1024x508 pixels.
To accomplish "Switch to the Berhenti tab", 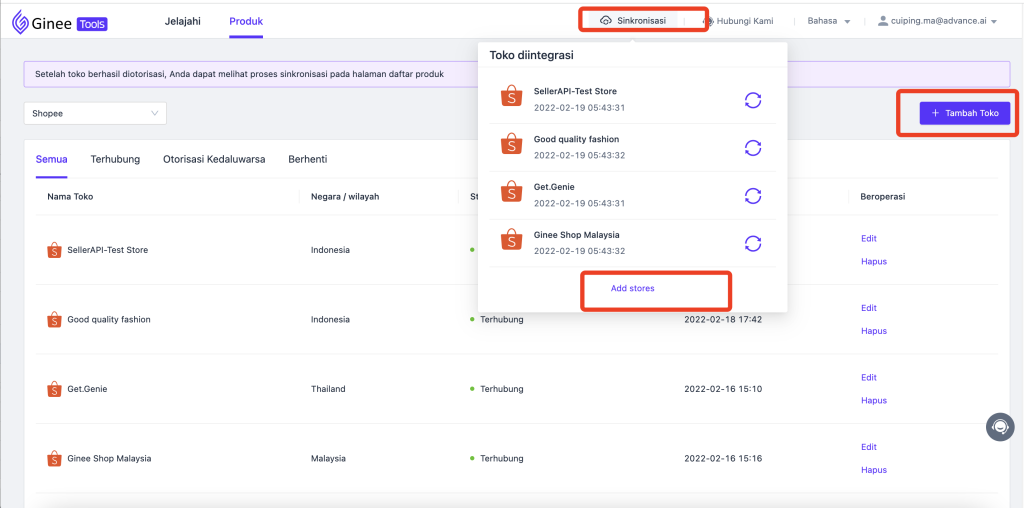I will point(308,159).
